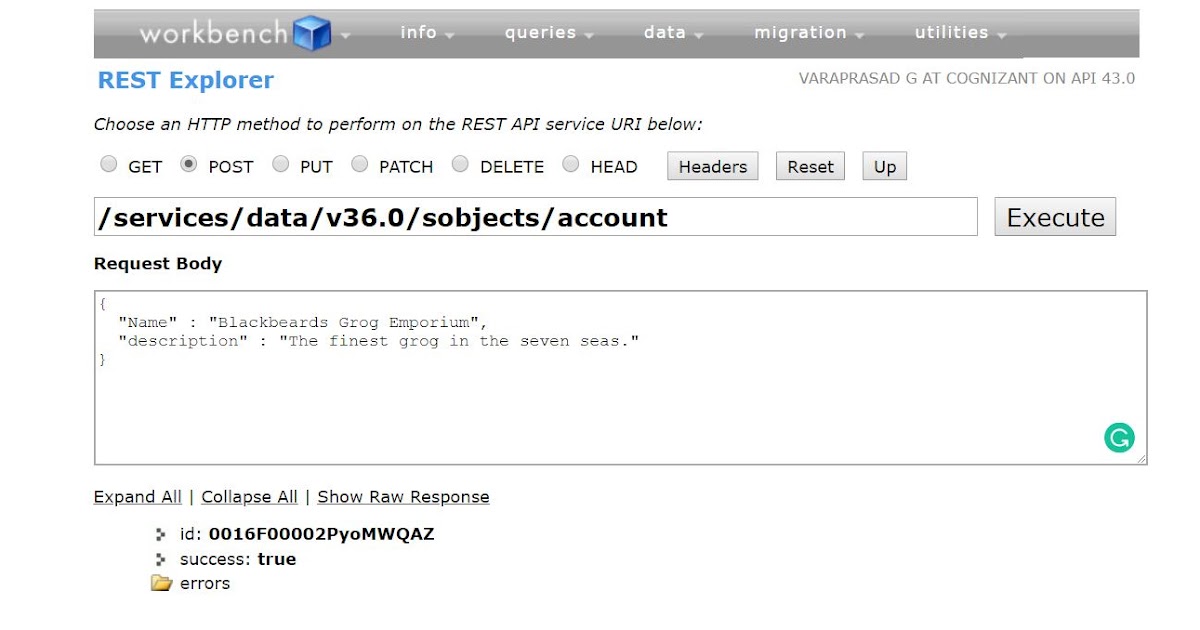The width and height of the screenshot is (1200, 630).
Task: Click the Execute button
Action: point(1054,216)
